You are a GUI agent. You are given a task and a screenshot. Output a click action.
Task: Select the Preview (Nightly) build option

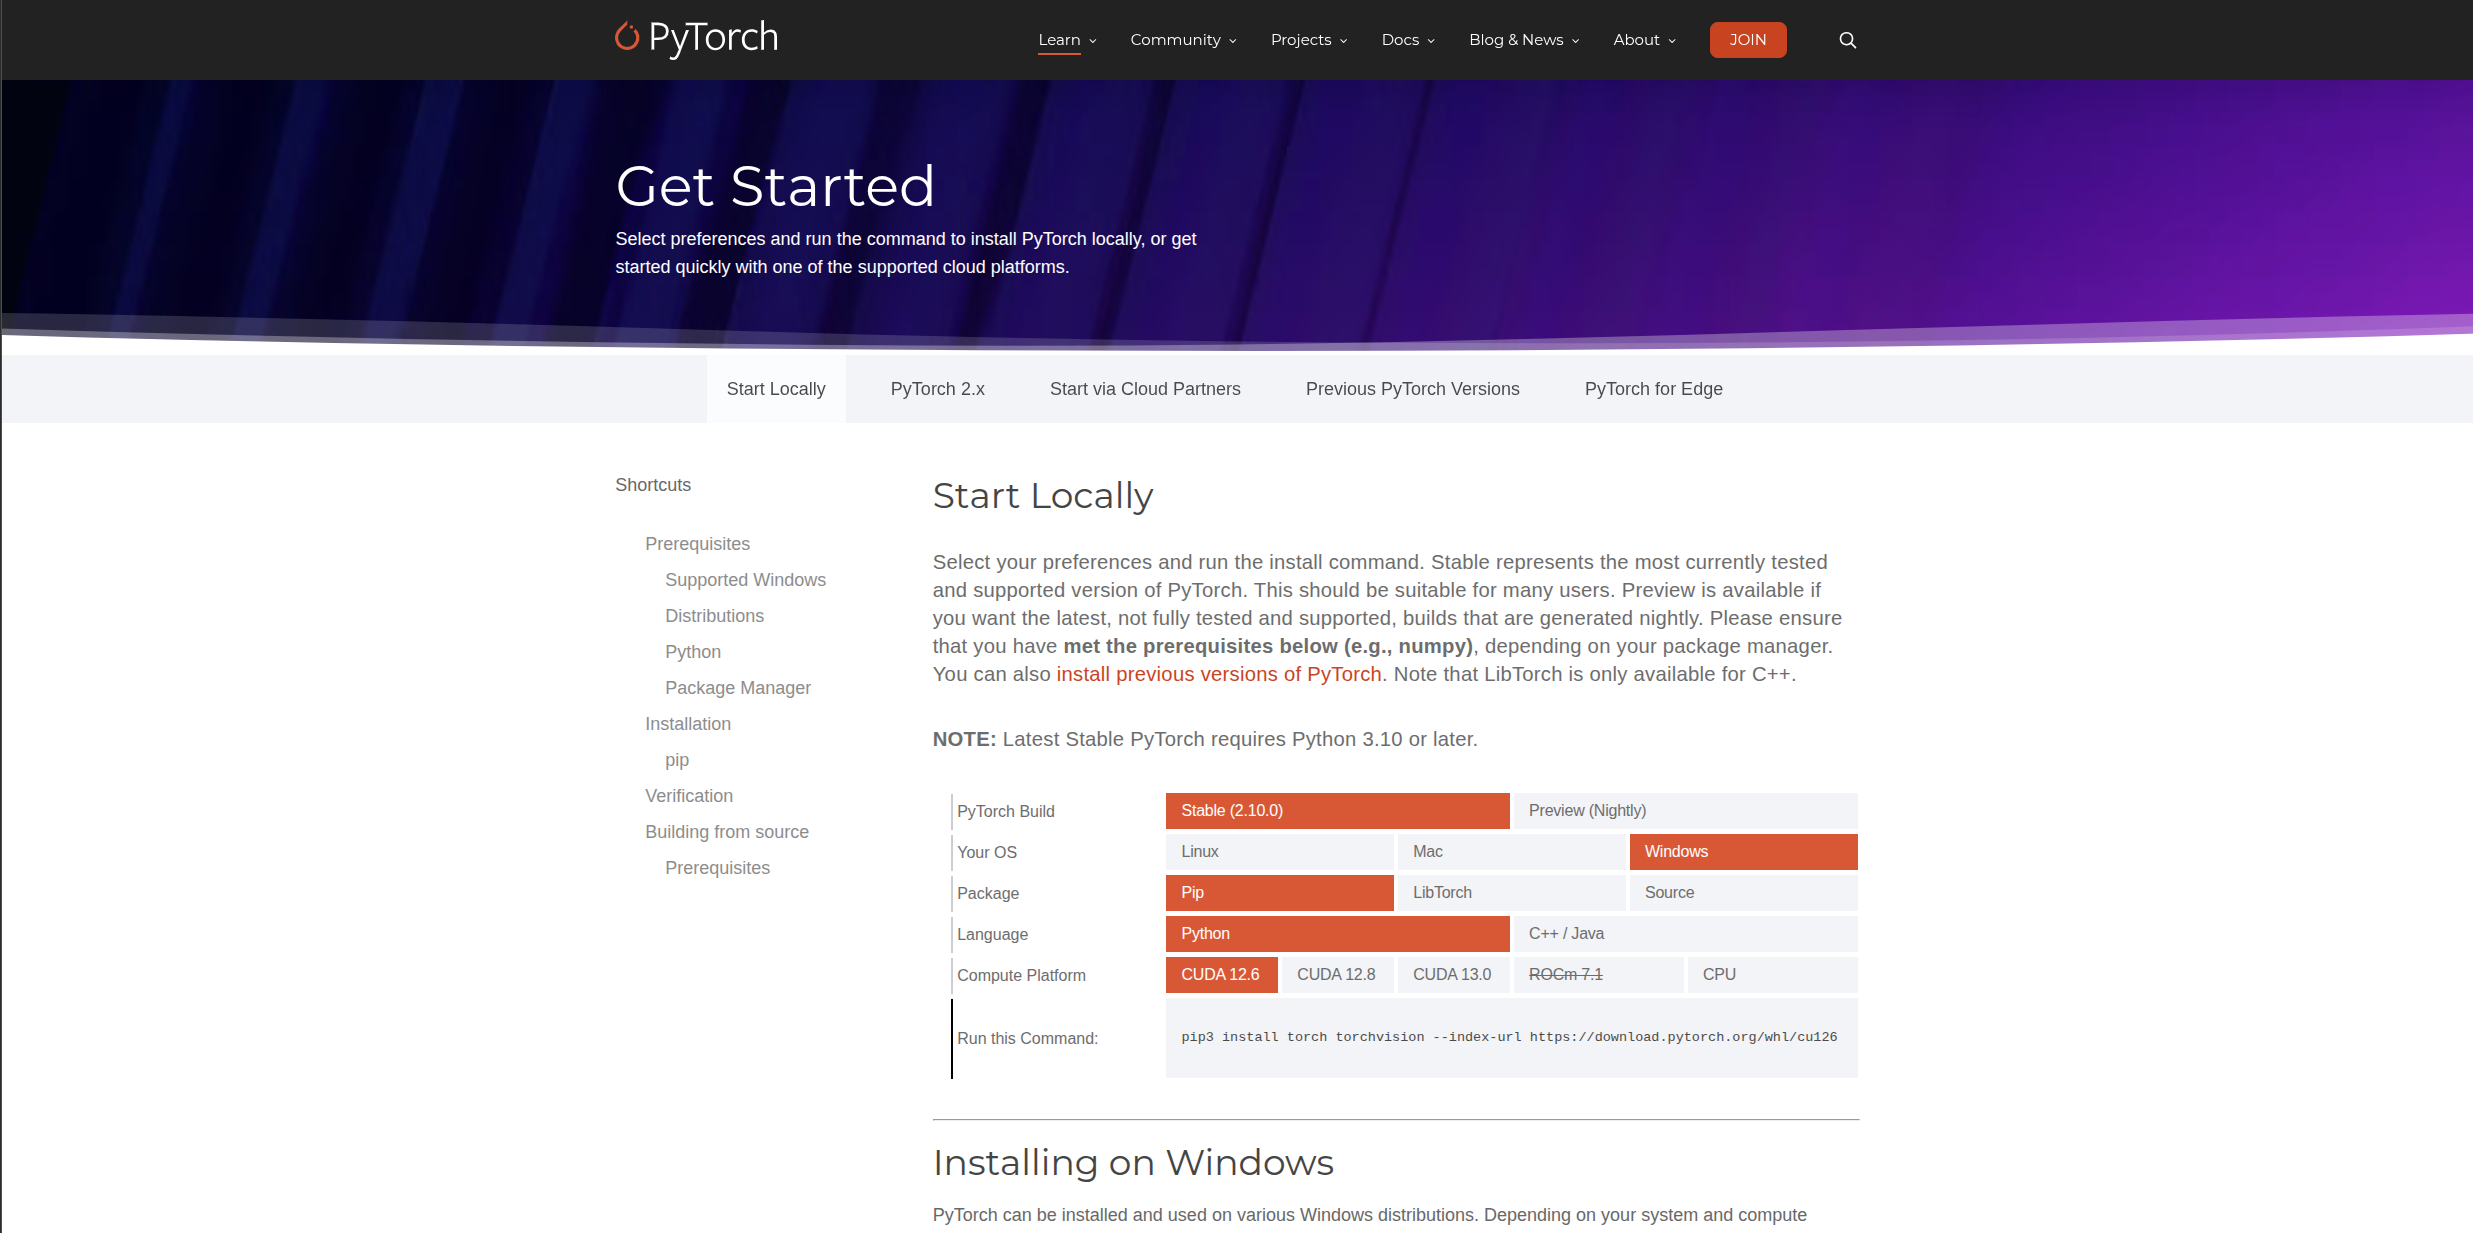pyautogui.click(x=1685, y=811)
